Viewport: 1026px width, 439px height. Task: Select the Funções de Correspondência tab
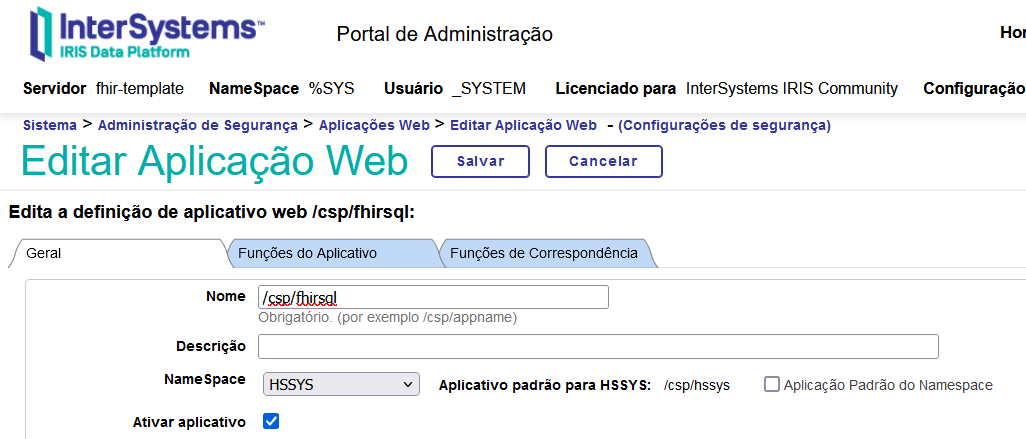(x=543, y=253)
